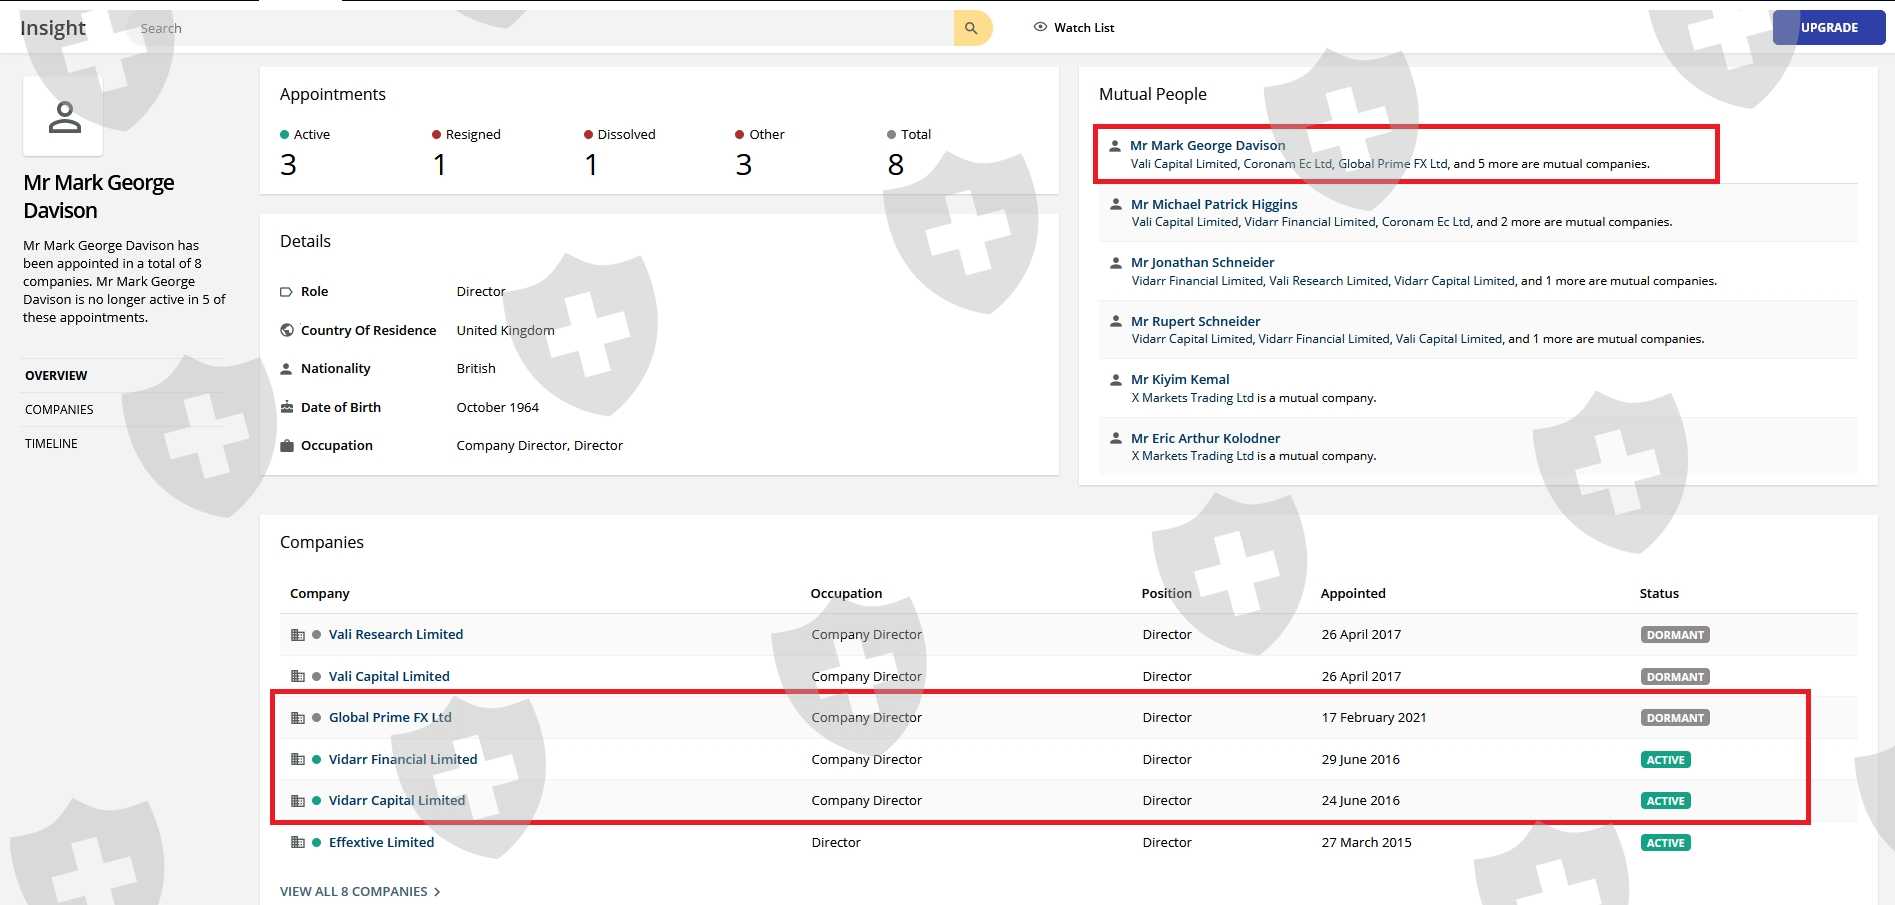Click the Country Of Residence globe icon
Viewport: 1895px width, 905px height.
click(x=287, y=330)
